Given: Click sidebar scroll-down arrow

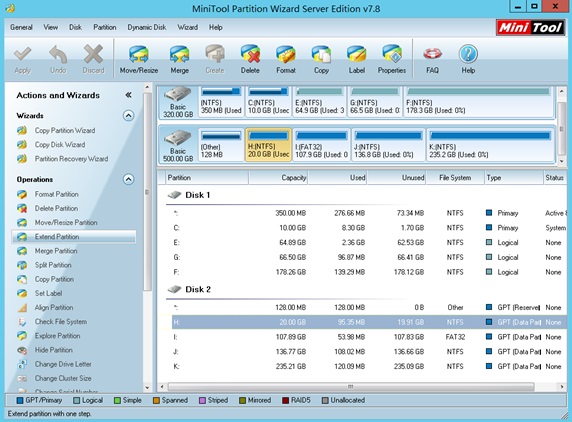Looking at the screenshot, I should 147,387.
